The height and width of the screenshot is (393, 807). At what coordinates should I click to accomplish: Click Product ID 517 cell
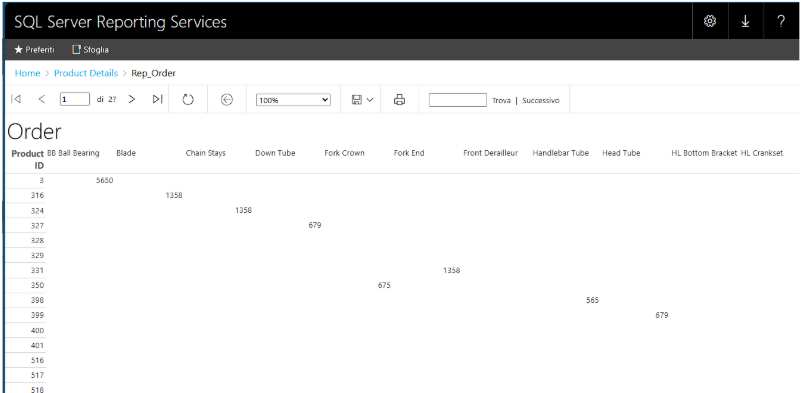pyautogui.click(x=38, y=375)
